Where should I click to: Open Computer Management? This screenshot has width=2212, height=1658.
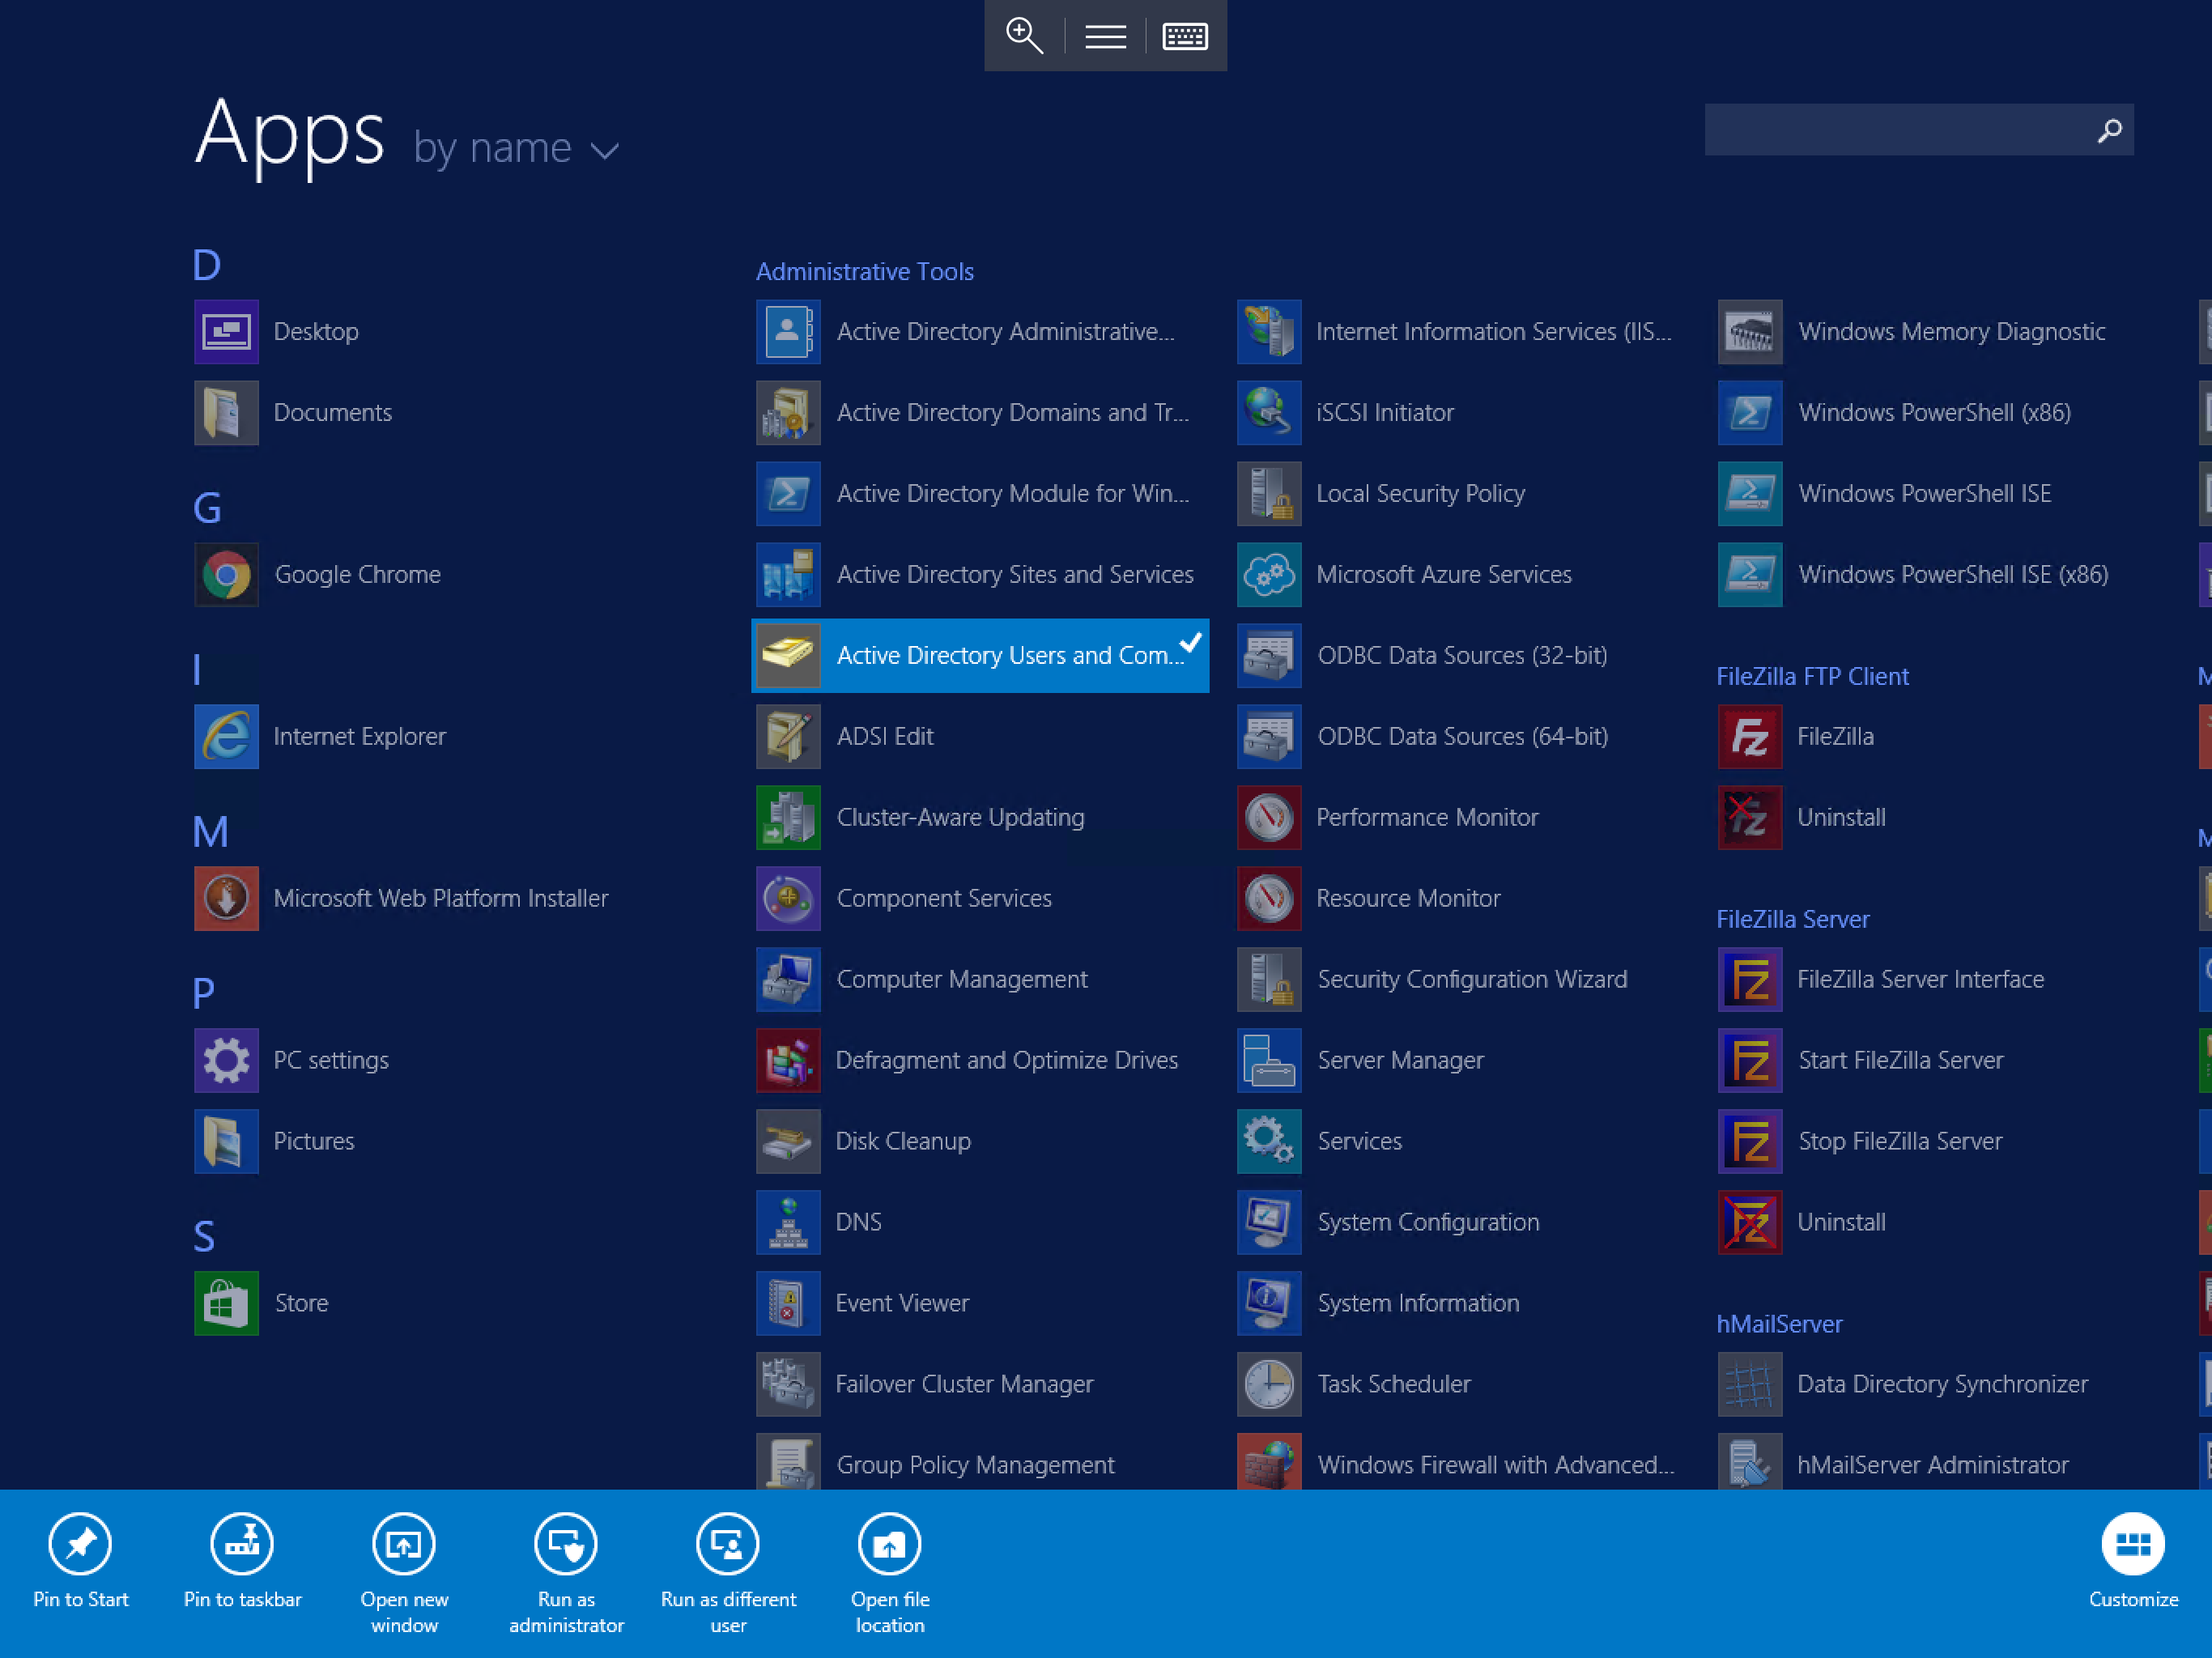click(x=980, y=980)
